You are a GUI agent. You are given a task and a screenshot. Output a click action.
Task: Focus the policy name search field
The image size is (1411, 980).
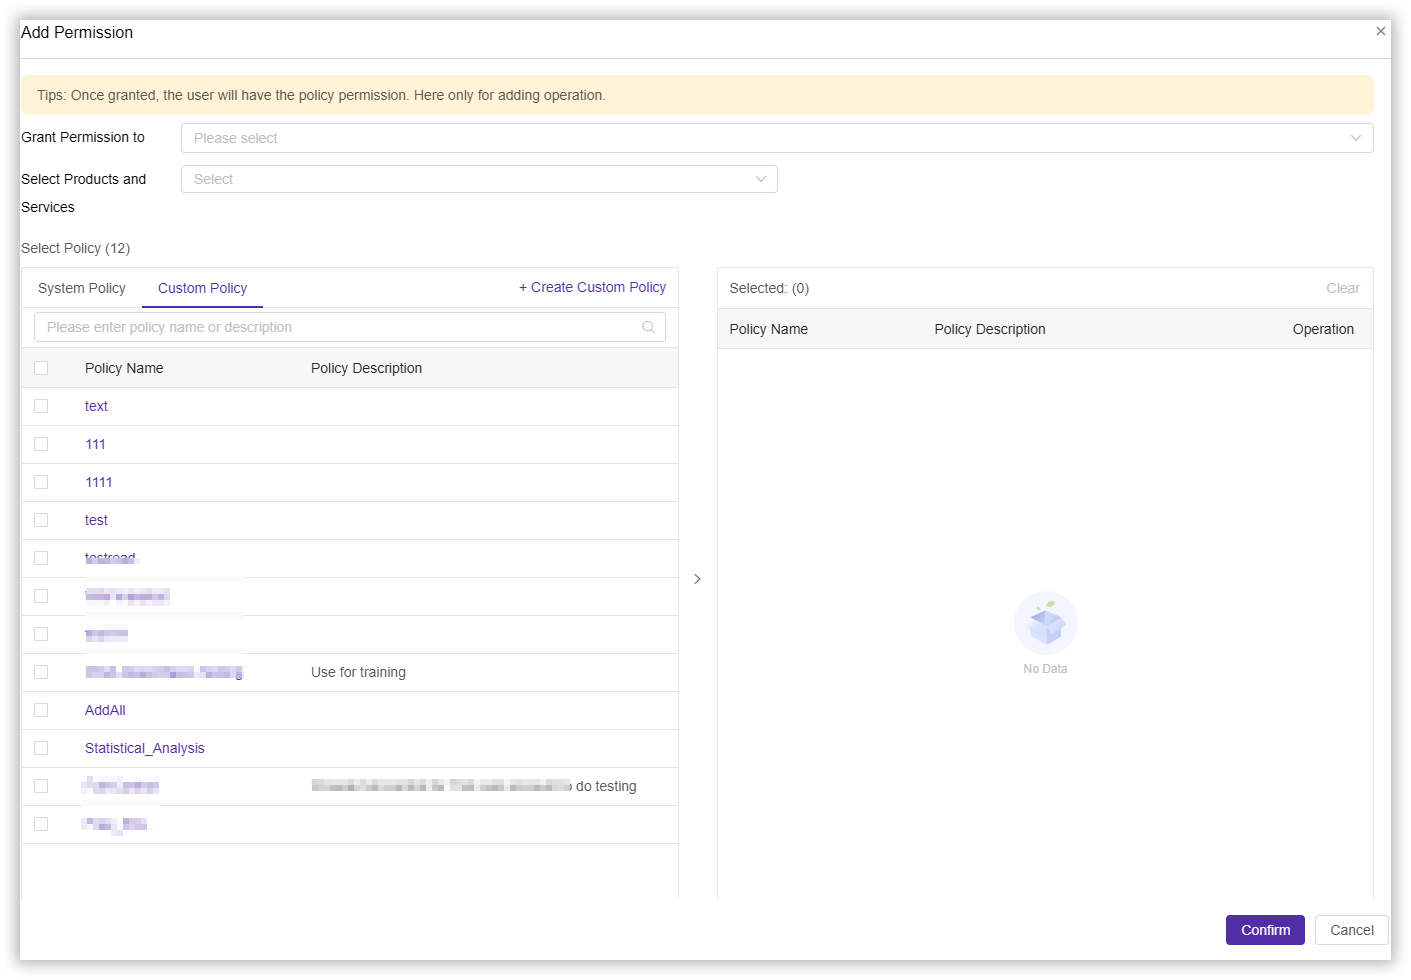340,327
